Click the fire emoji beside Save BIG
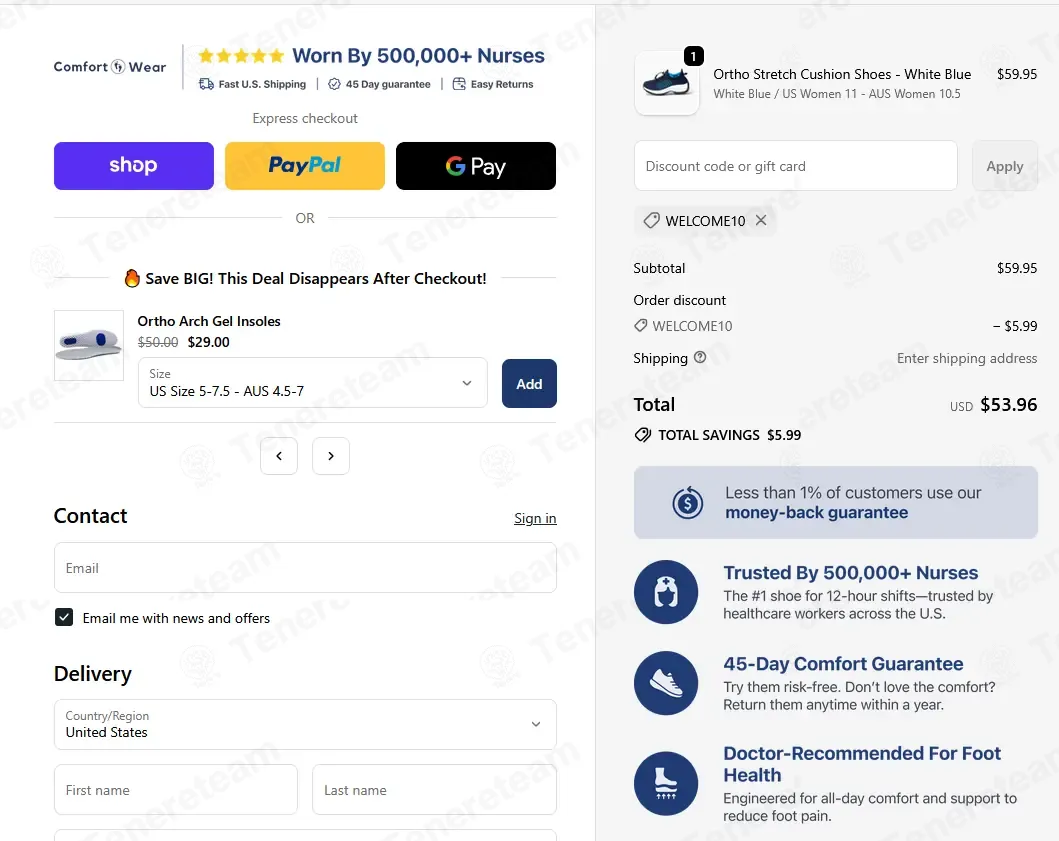This screenshot has width=1059, height=841. point(132,278)
